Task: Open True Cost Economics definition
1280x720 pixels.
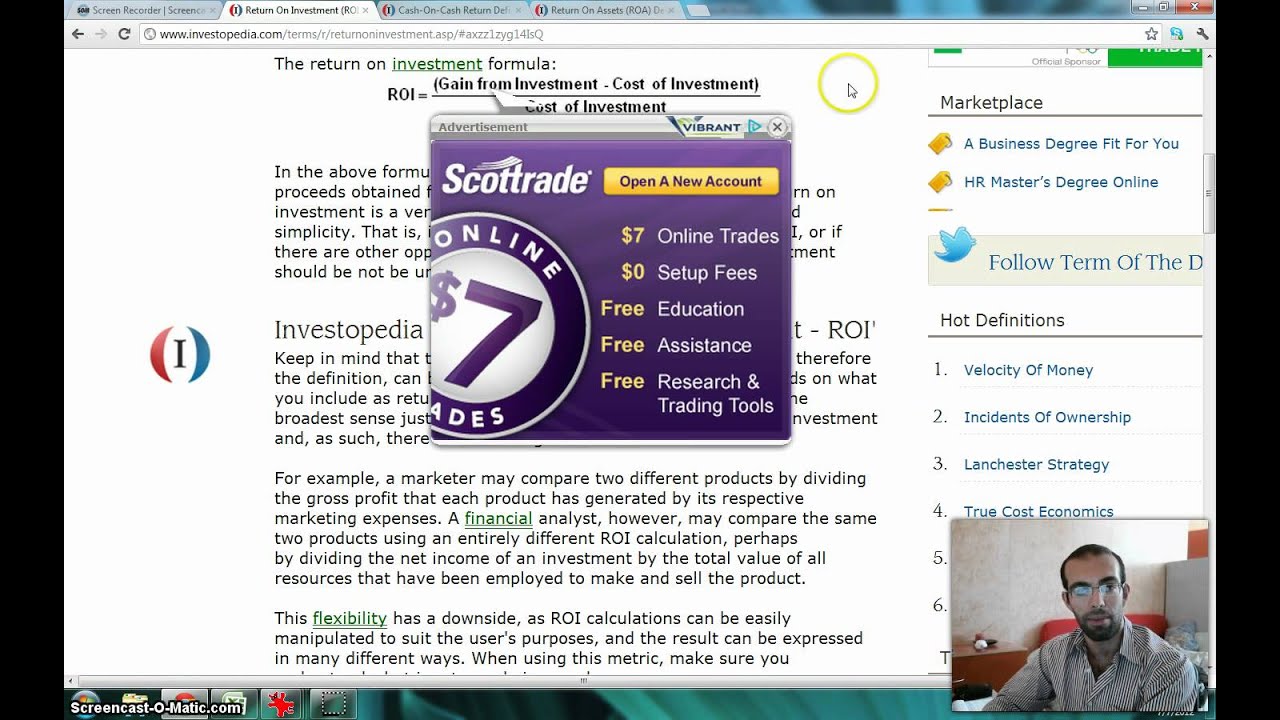Action: pos(1038,511)
